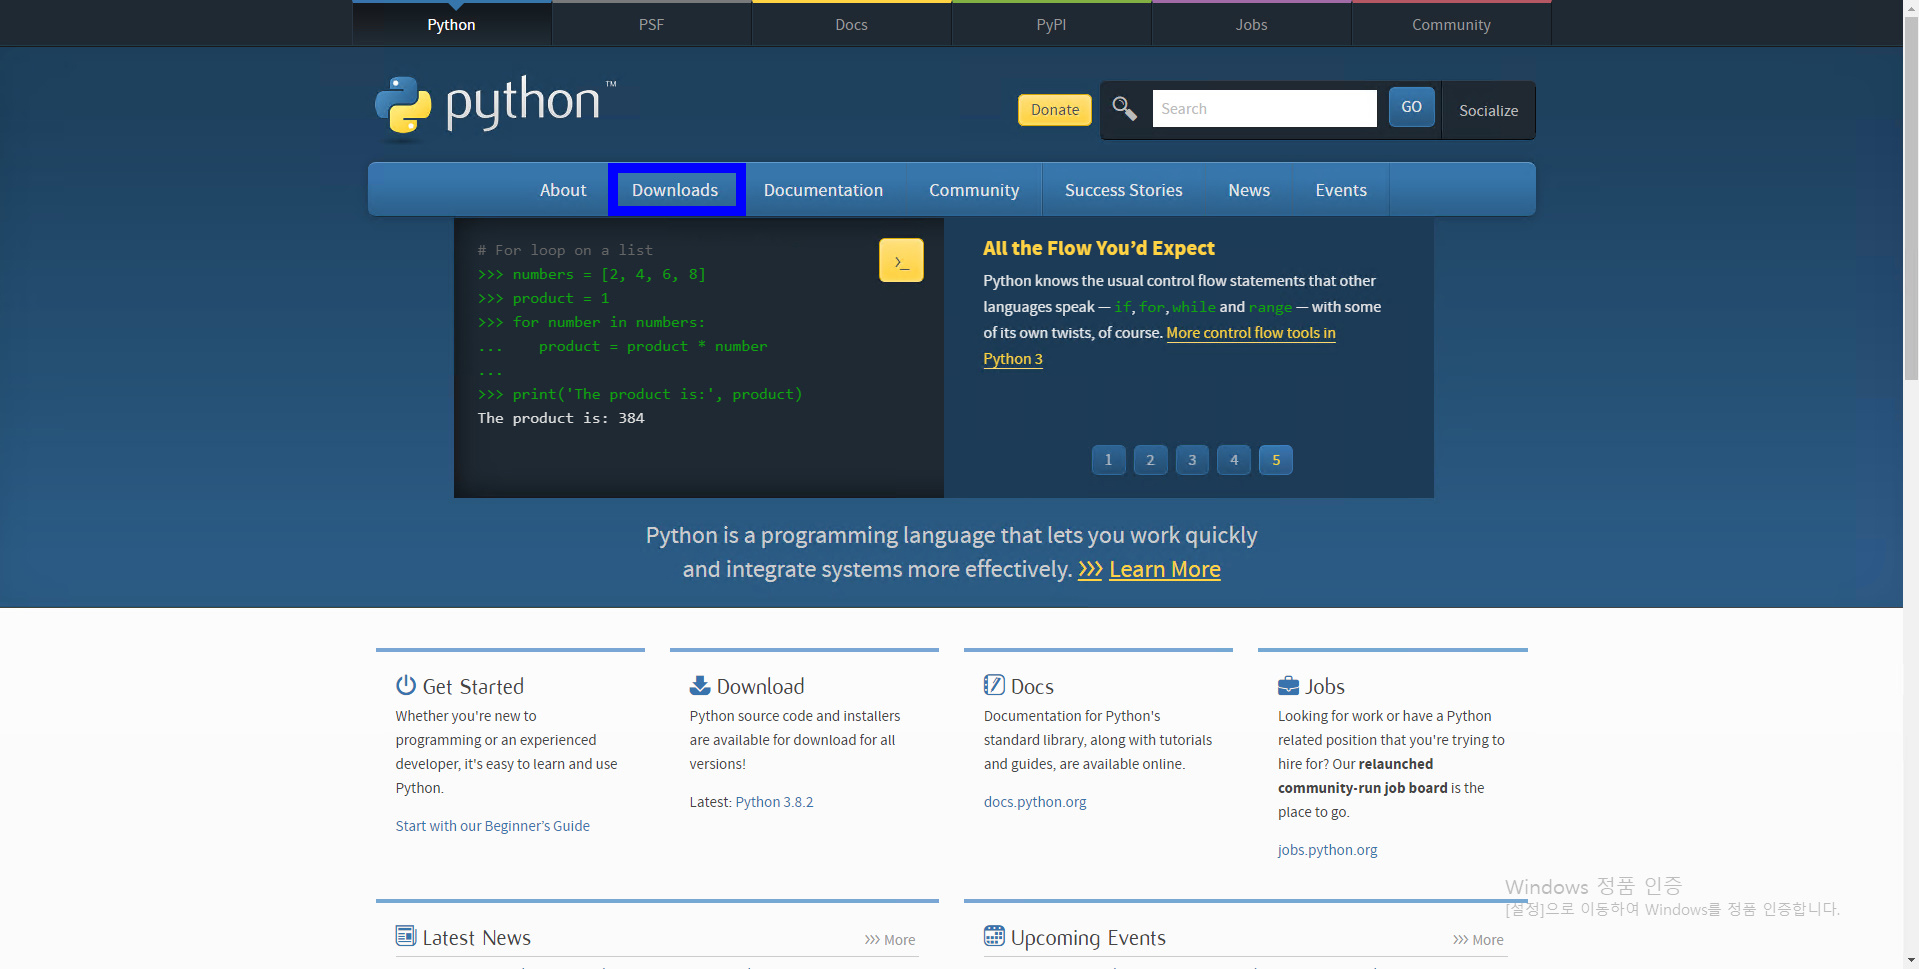The width and height of the screenshot is (1919, 969).
Task: Open the PyPI top tab
Action: click(x=1052, y=24)
